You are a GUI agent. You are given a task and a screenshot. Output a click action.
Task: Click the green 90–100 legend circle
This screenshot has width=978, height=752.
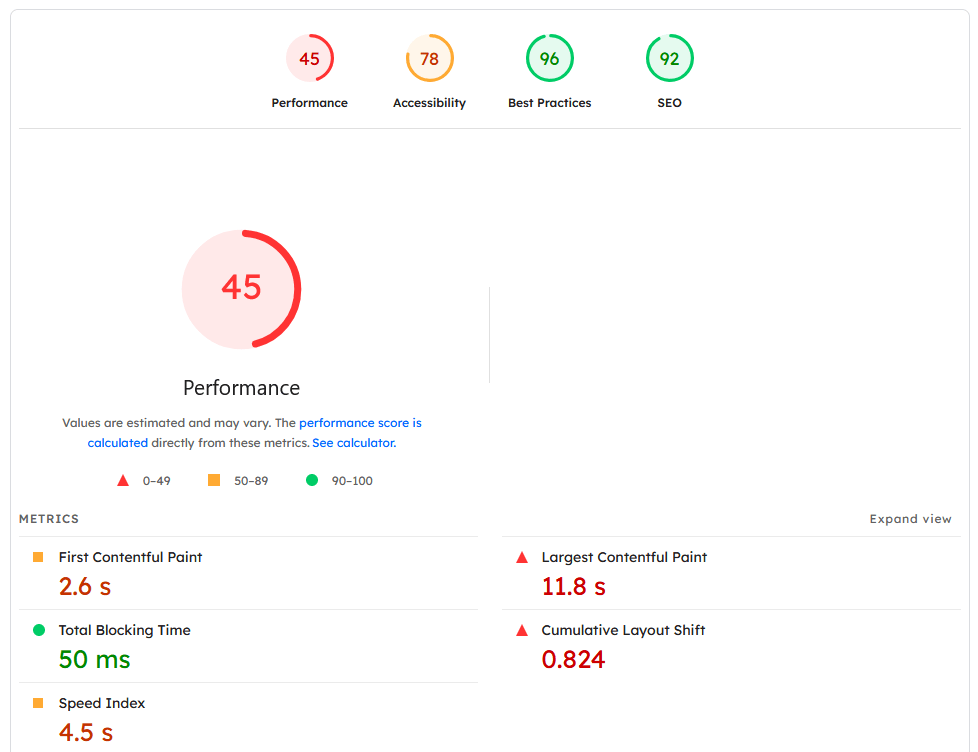(312, 480)
